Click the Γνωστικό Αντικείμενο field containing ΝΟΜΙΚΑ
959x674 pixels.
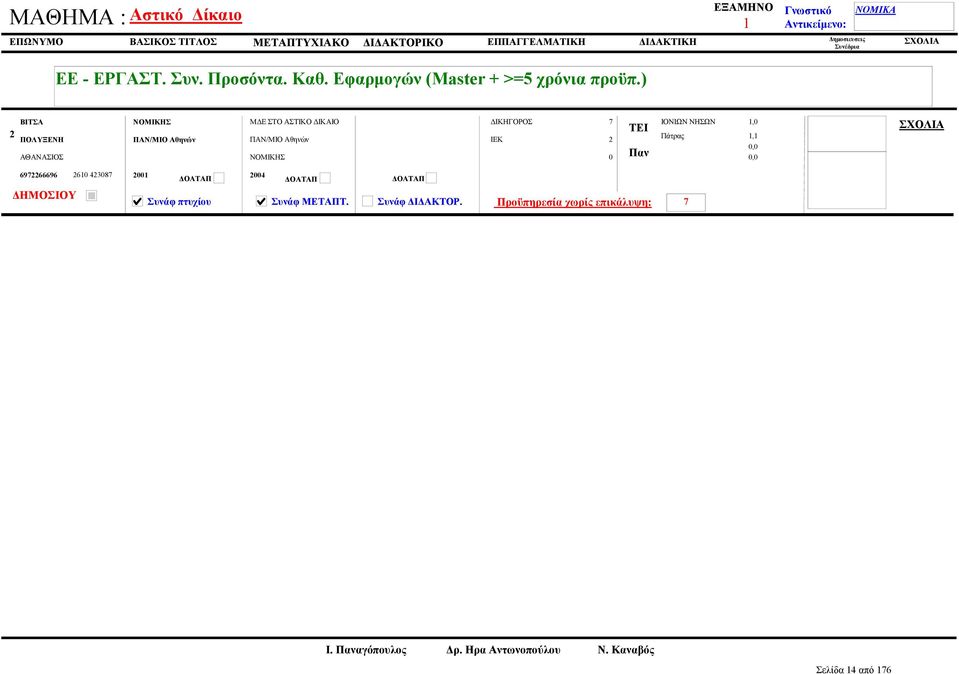click(x=903, y=17)
